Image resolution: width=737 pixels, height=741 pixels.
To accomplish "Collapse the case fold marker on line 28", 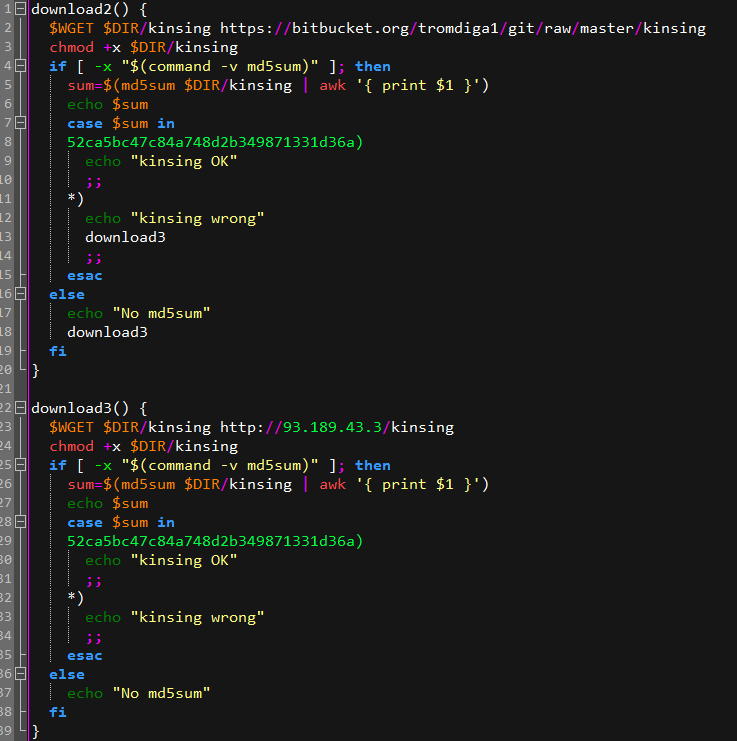I will click(20, 522).
